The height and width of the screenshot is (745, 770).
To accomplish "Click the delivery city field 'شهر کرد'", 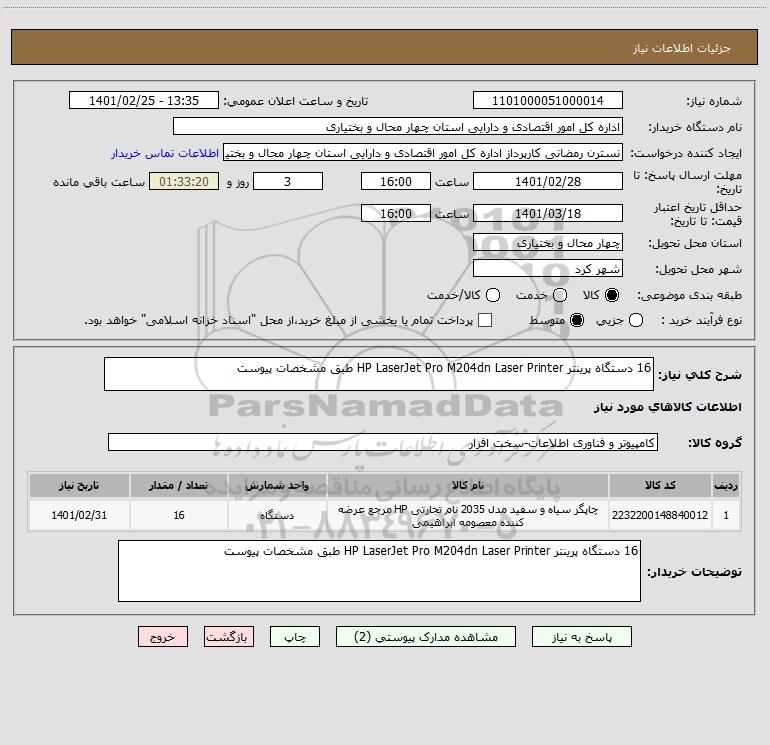I will coord(548,268).
